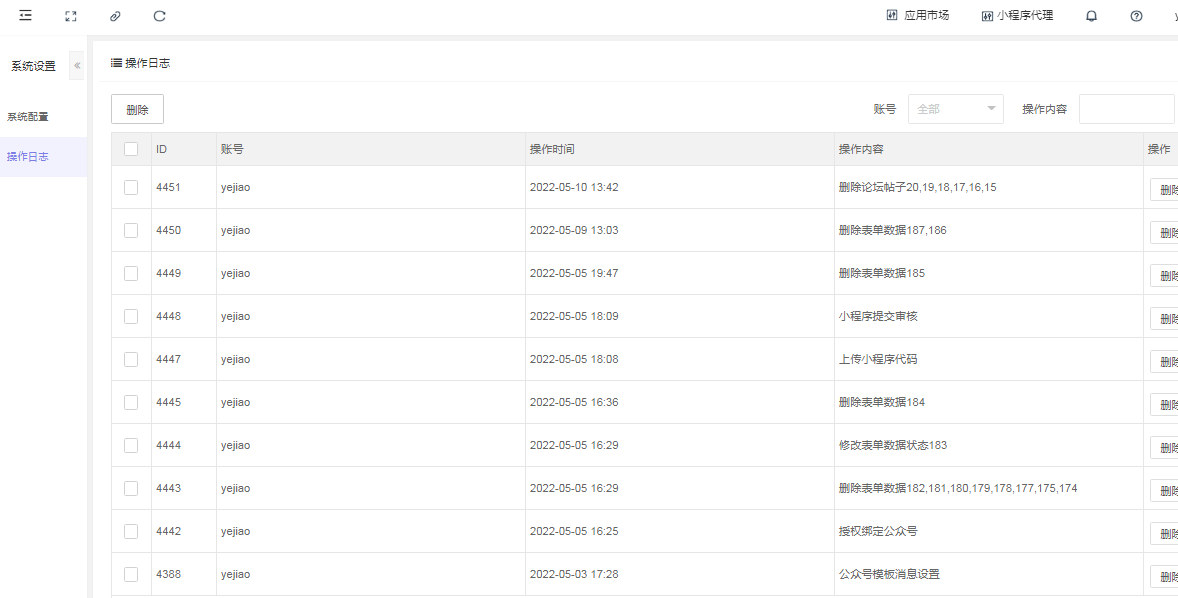Viewport: 1178px width, 598px height.
Task: Click the 操作内容 search input field
Action: [1126, 109]
